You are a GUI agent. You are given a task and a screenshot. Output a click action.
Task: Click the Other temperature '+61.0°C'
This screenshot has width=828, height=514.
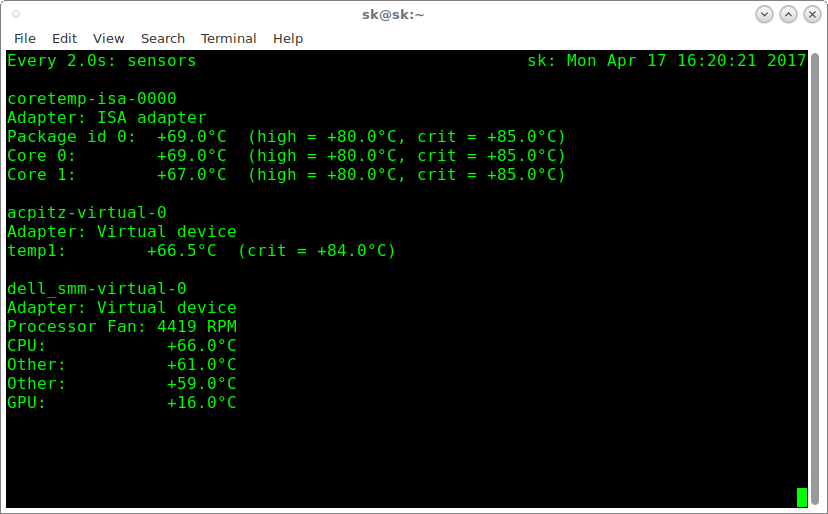202,365
